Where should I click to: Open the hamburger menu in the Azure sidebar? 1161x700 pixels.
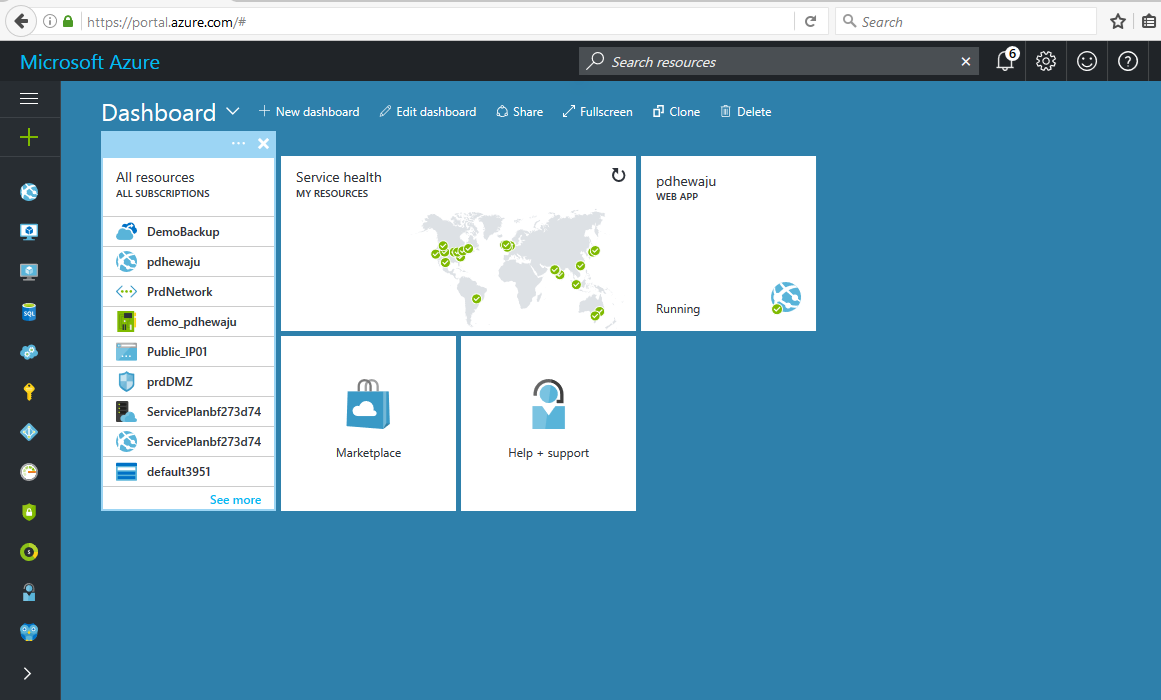pos(29,99)
